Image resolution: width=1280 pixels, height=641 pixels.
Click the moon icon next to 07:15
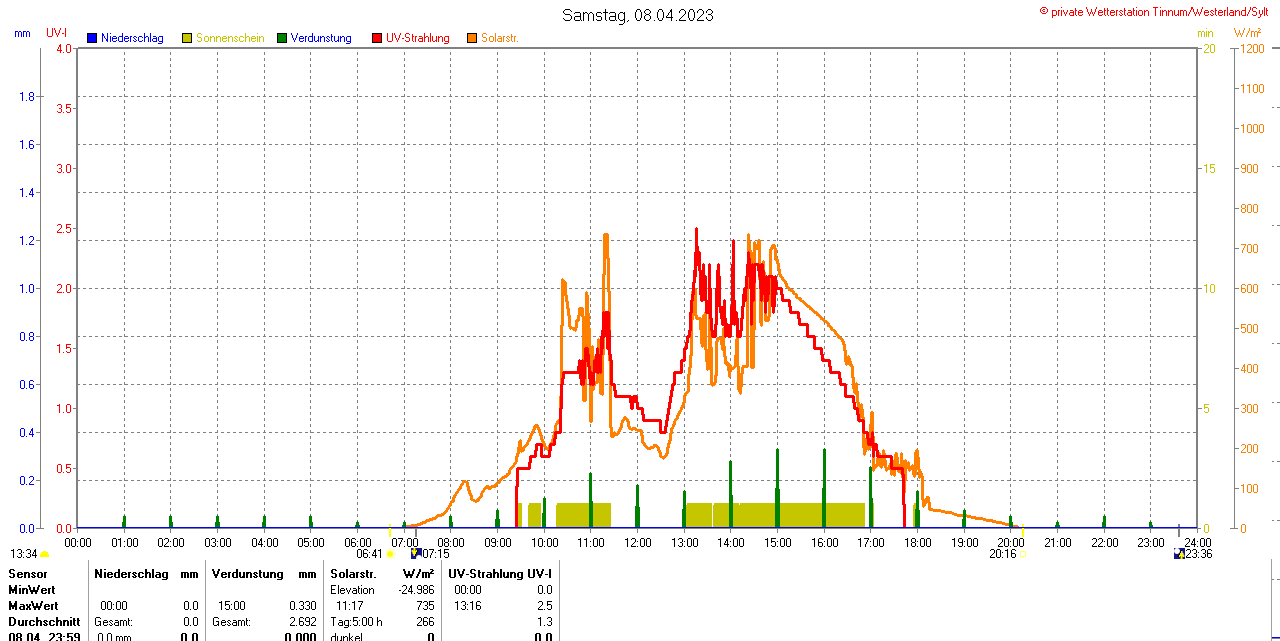416,553
